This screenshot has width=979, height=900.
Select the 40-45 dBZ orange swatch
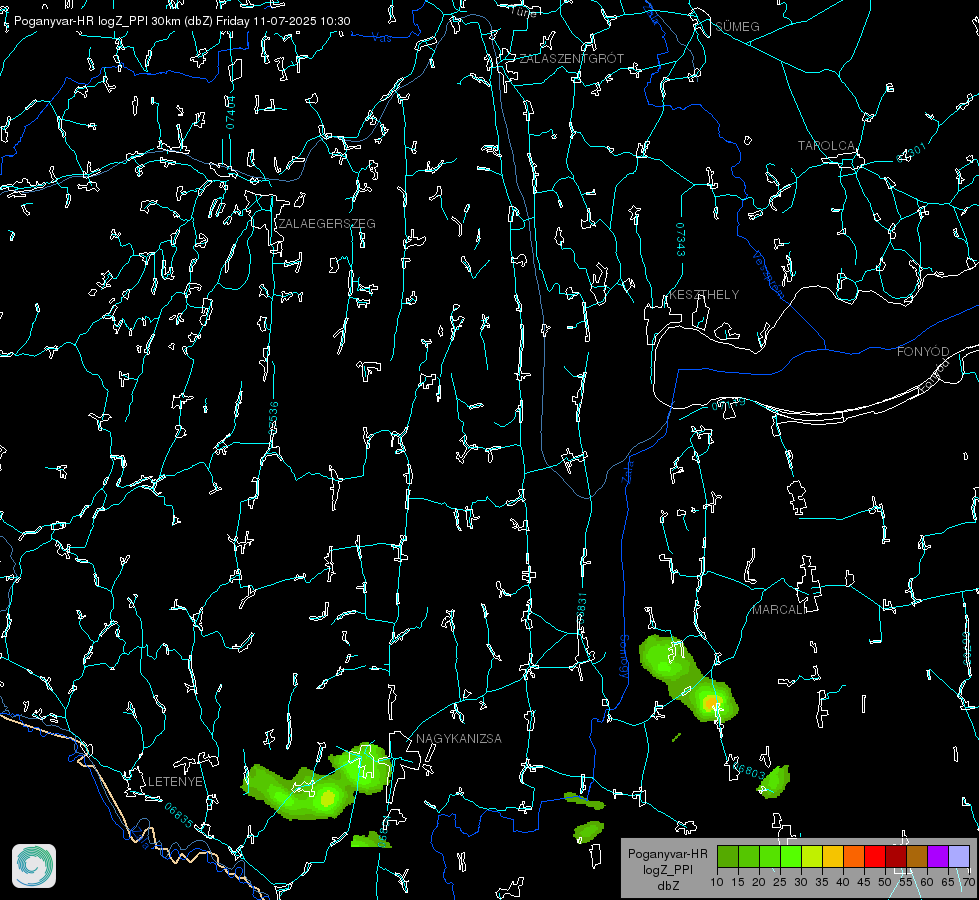tap(854, 856)
